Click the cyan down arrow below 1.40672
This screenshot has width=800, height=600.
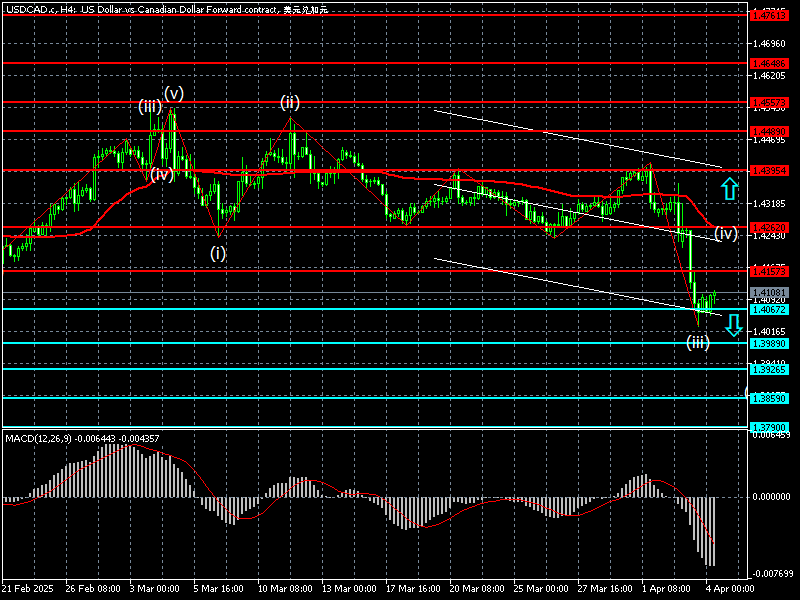coord(734,325)
